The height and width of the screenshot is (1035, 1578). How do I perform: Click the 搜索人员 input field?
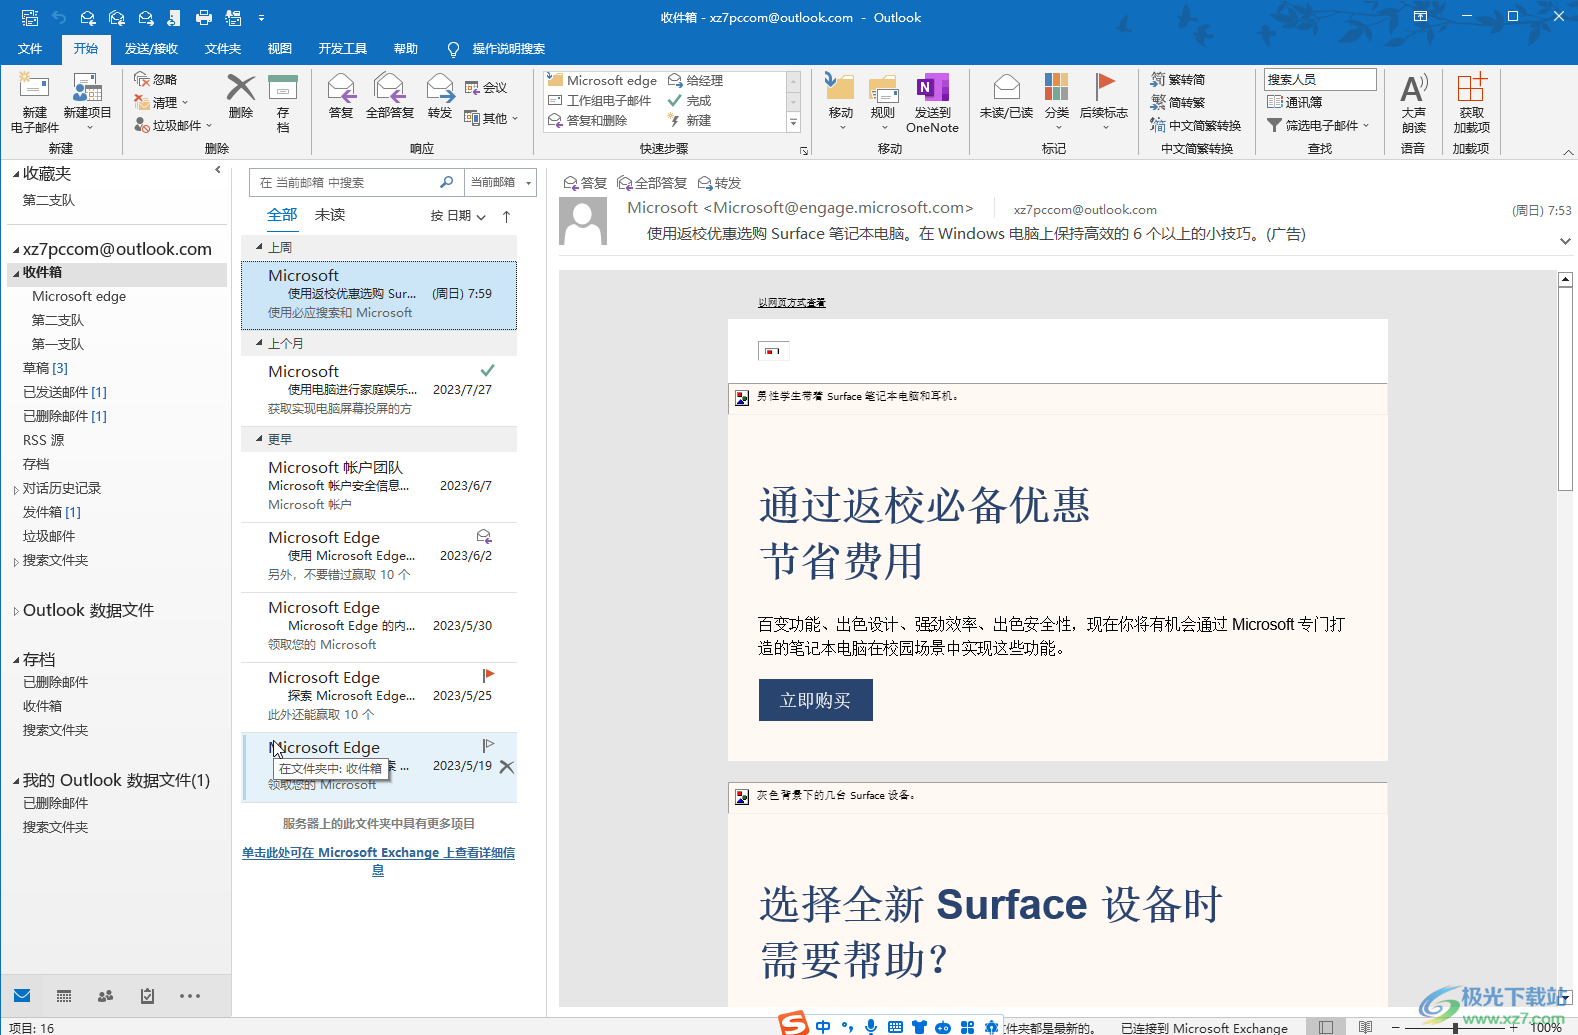pos(1320,79)
